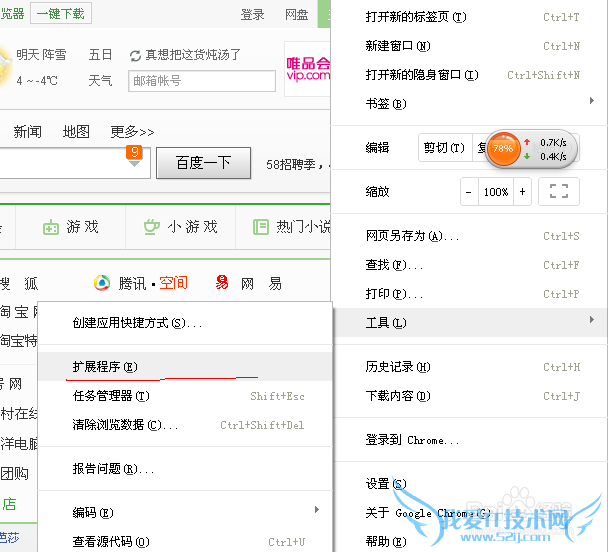
Task: Click the 小游戏 cup icon
Action: tap(152, 227)
